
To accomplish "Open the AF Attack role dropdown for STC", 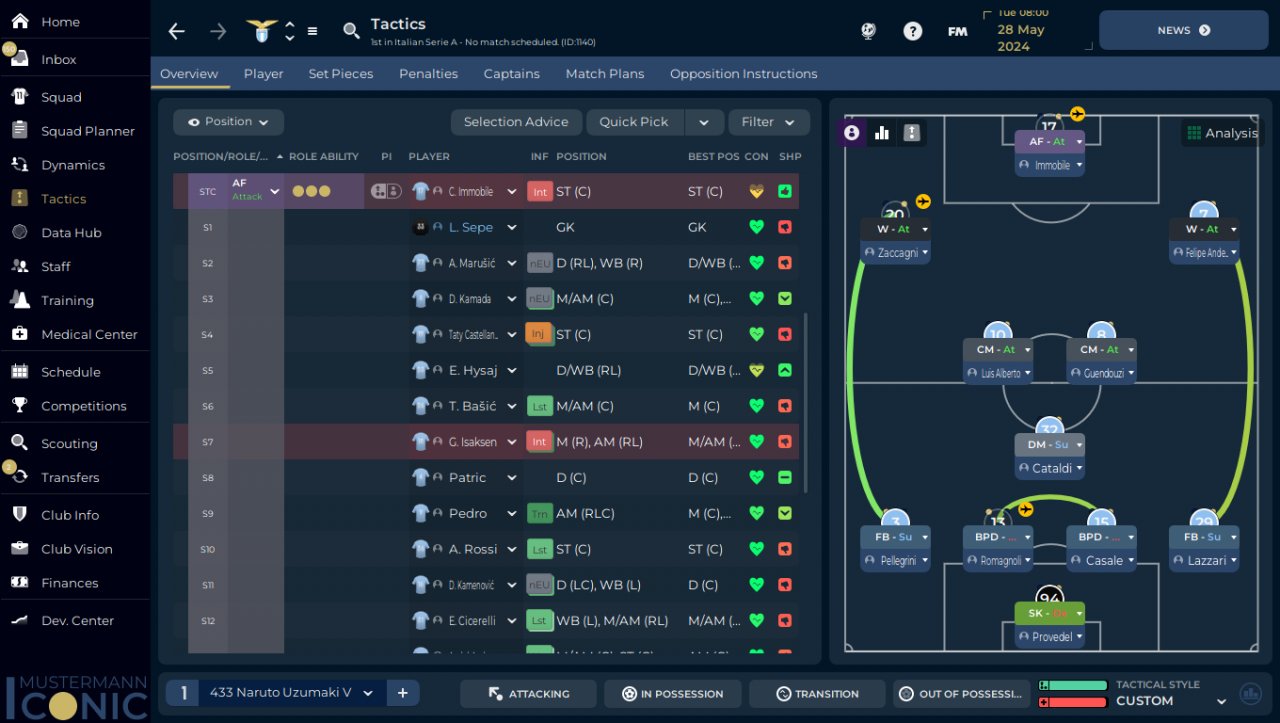I will [x=274, y=191].
